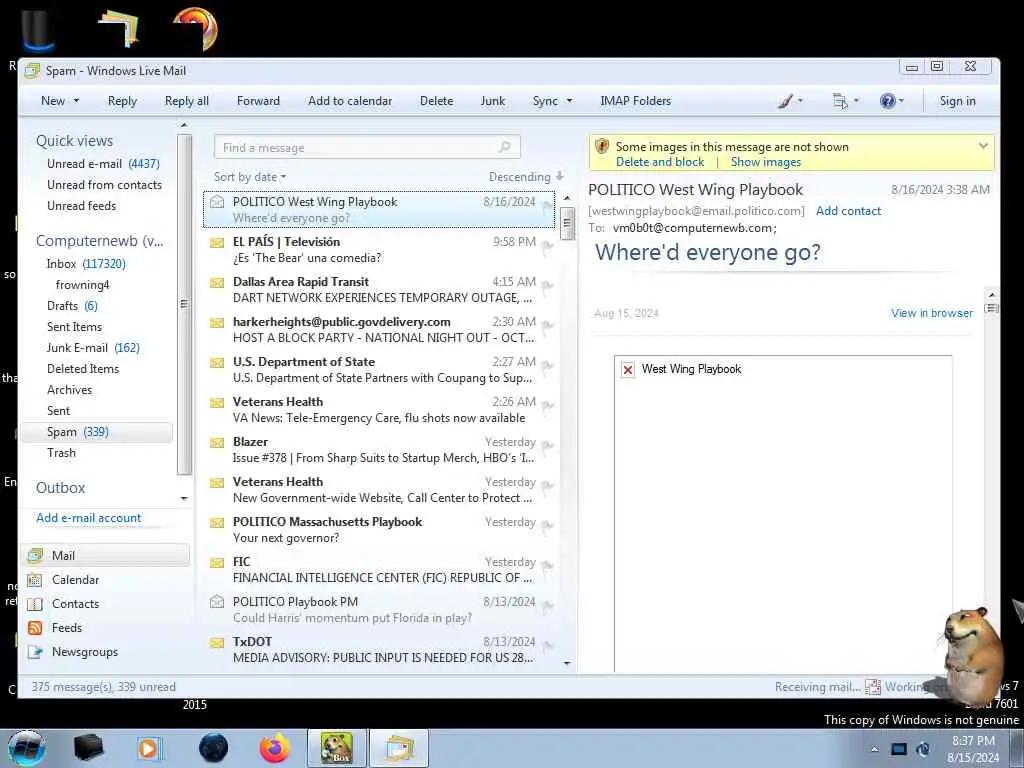
Task: Click the orange Feeds RSS icon
Action: click(x=35, y=628)
